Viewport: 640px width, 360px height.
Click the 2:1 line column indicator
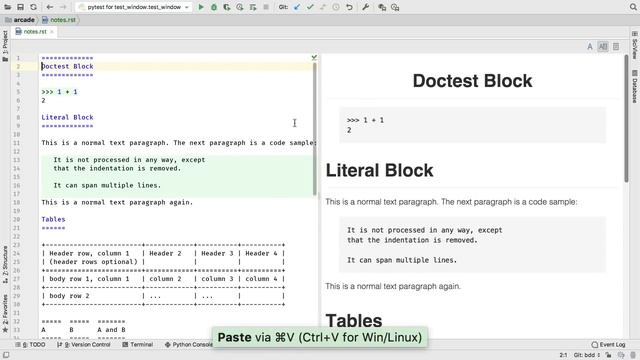[563, 355]
